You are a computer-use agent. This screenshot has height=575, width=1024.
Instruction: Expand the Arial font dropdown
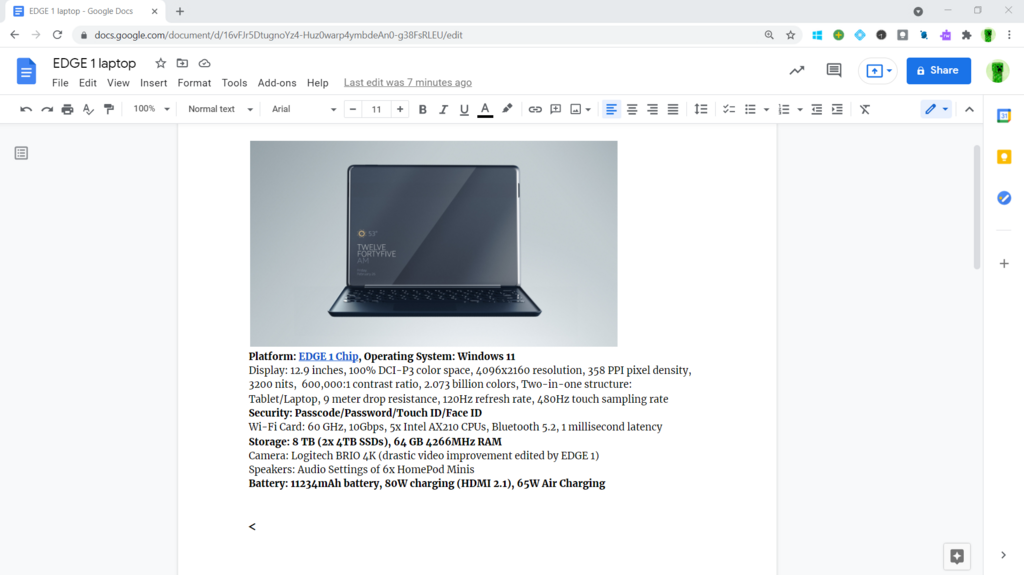click(x=304, y=109)
